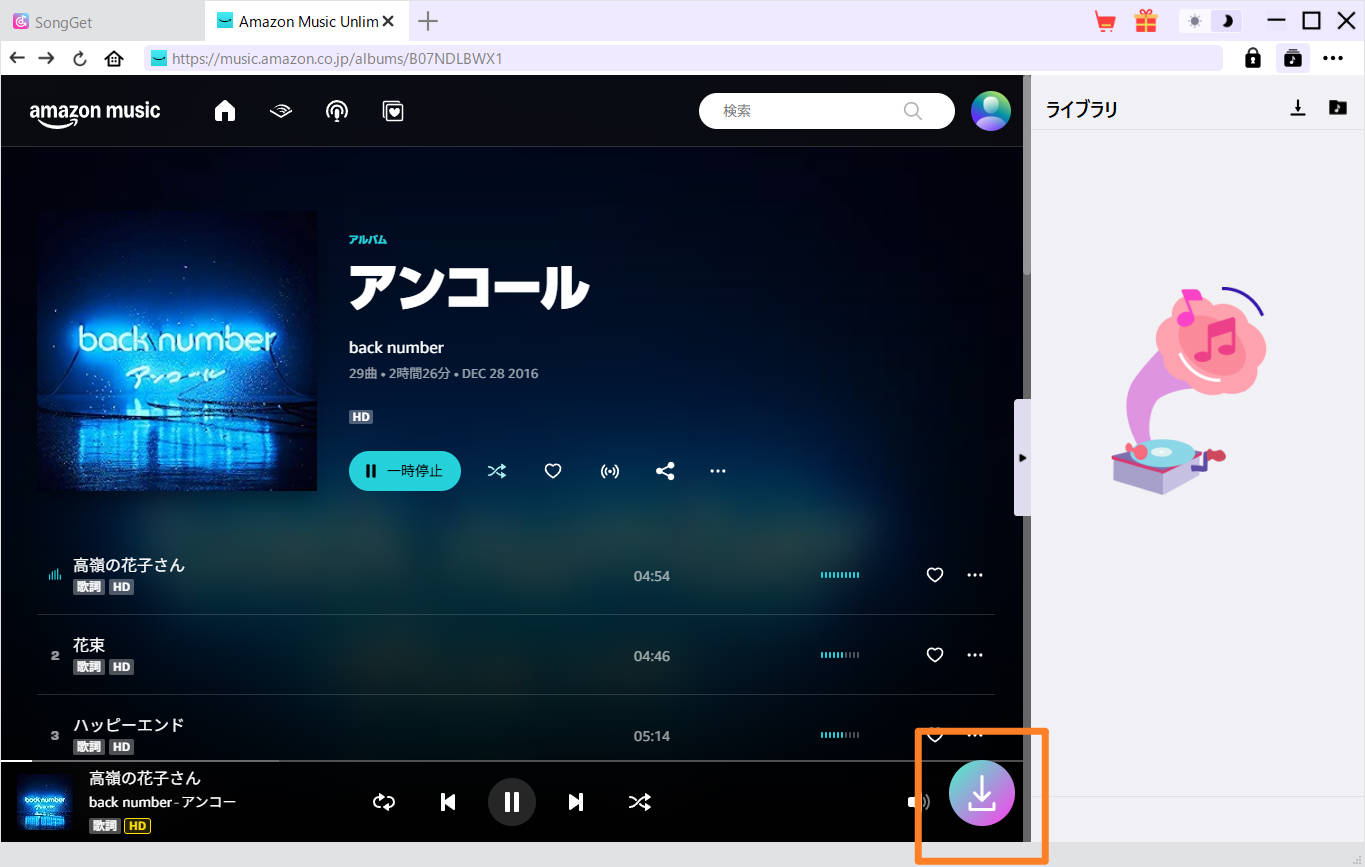Open the Amazon Music home page
1365x867 pixels.
click(224, 111)
